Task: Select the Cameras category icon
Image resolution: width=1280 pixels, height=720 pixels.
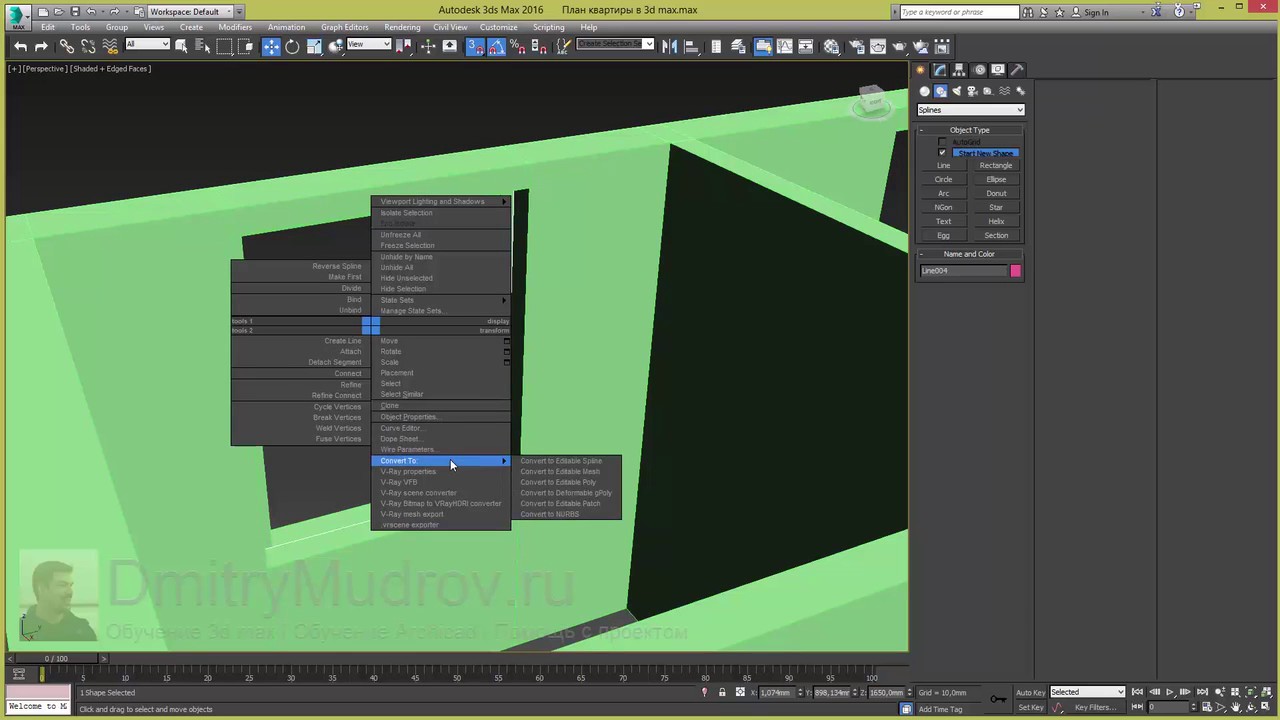Action: (x=973, y=91)
